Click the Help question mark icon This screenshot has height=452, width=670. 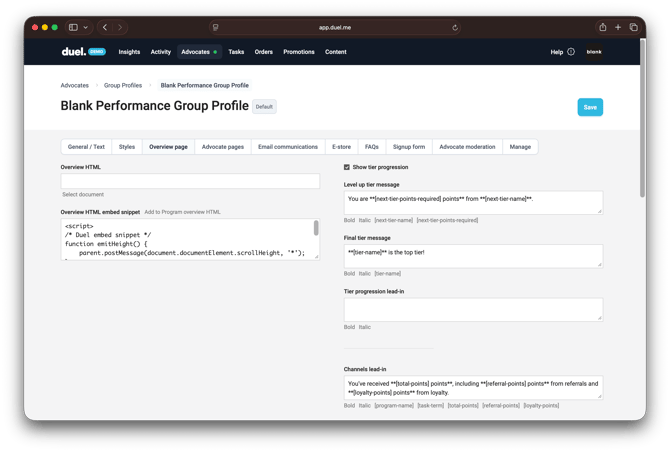(571, 52)
